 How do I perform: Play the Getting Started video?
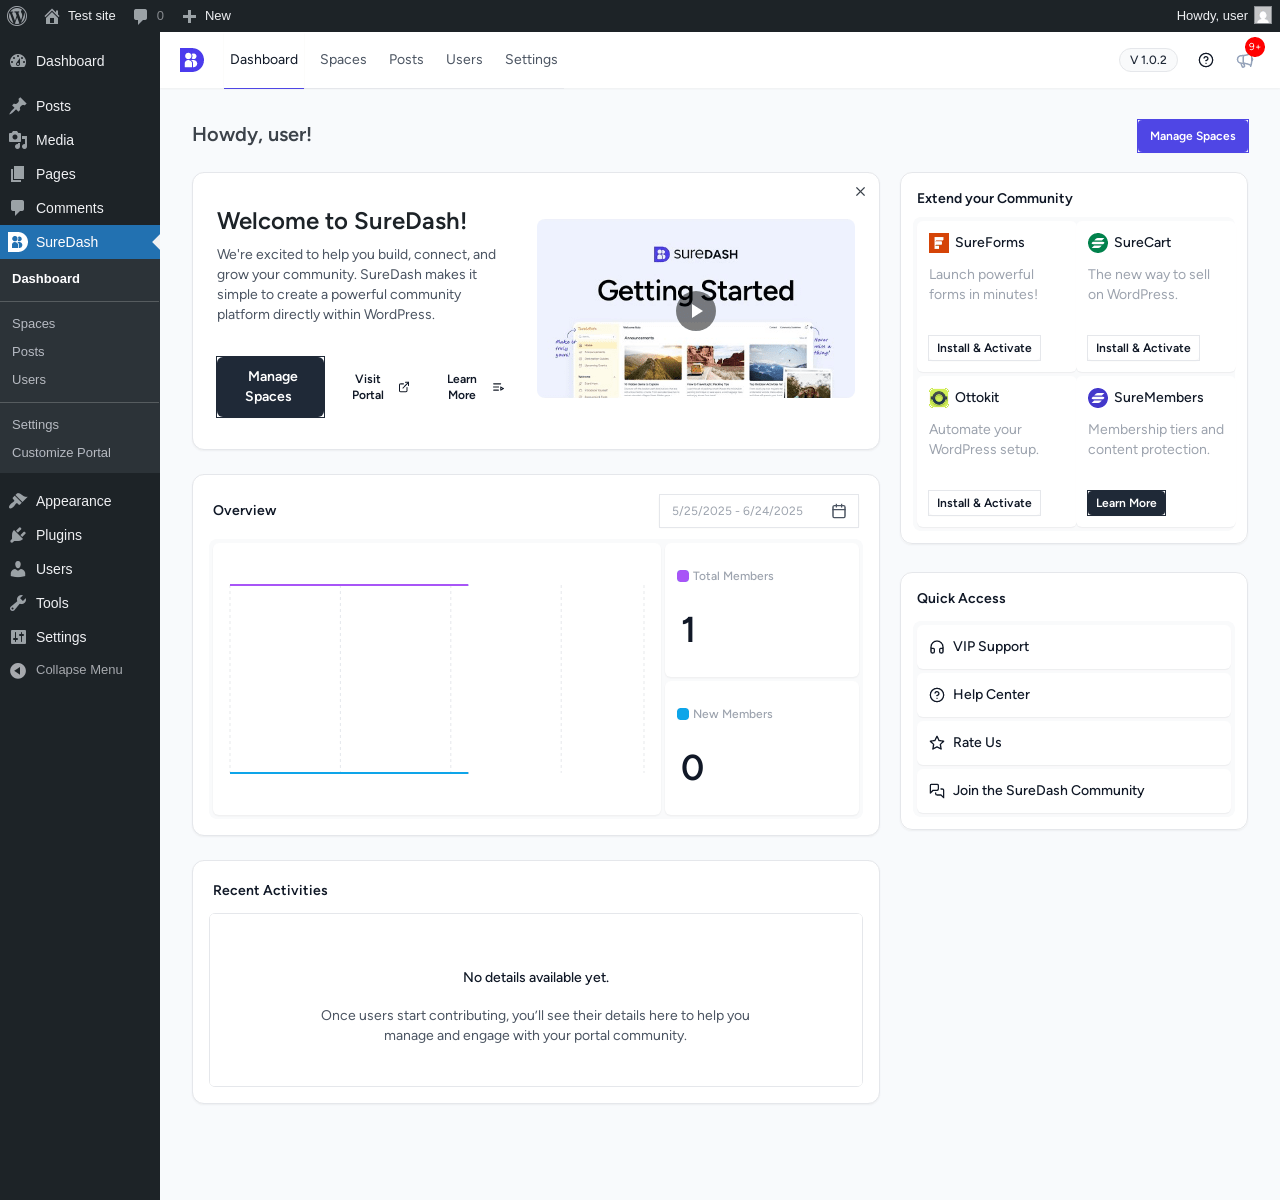[x=696, y=310]
